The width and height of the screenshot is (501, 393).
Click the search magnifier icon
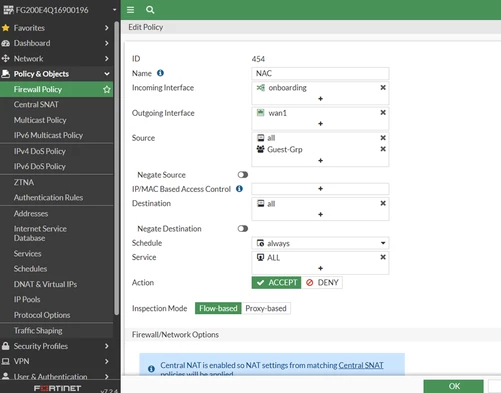pos(150,10)
